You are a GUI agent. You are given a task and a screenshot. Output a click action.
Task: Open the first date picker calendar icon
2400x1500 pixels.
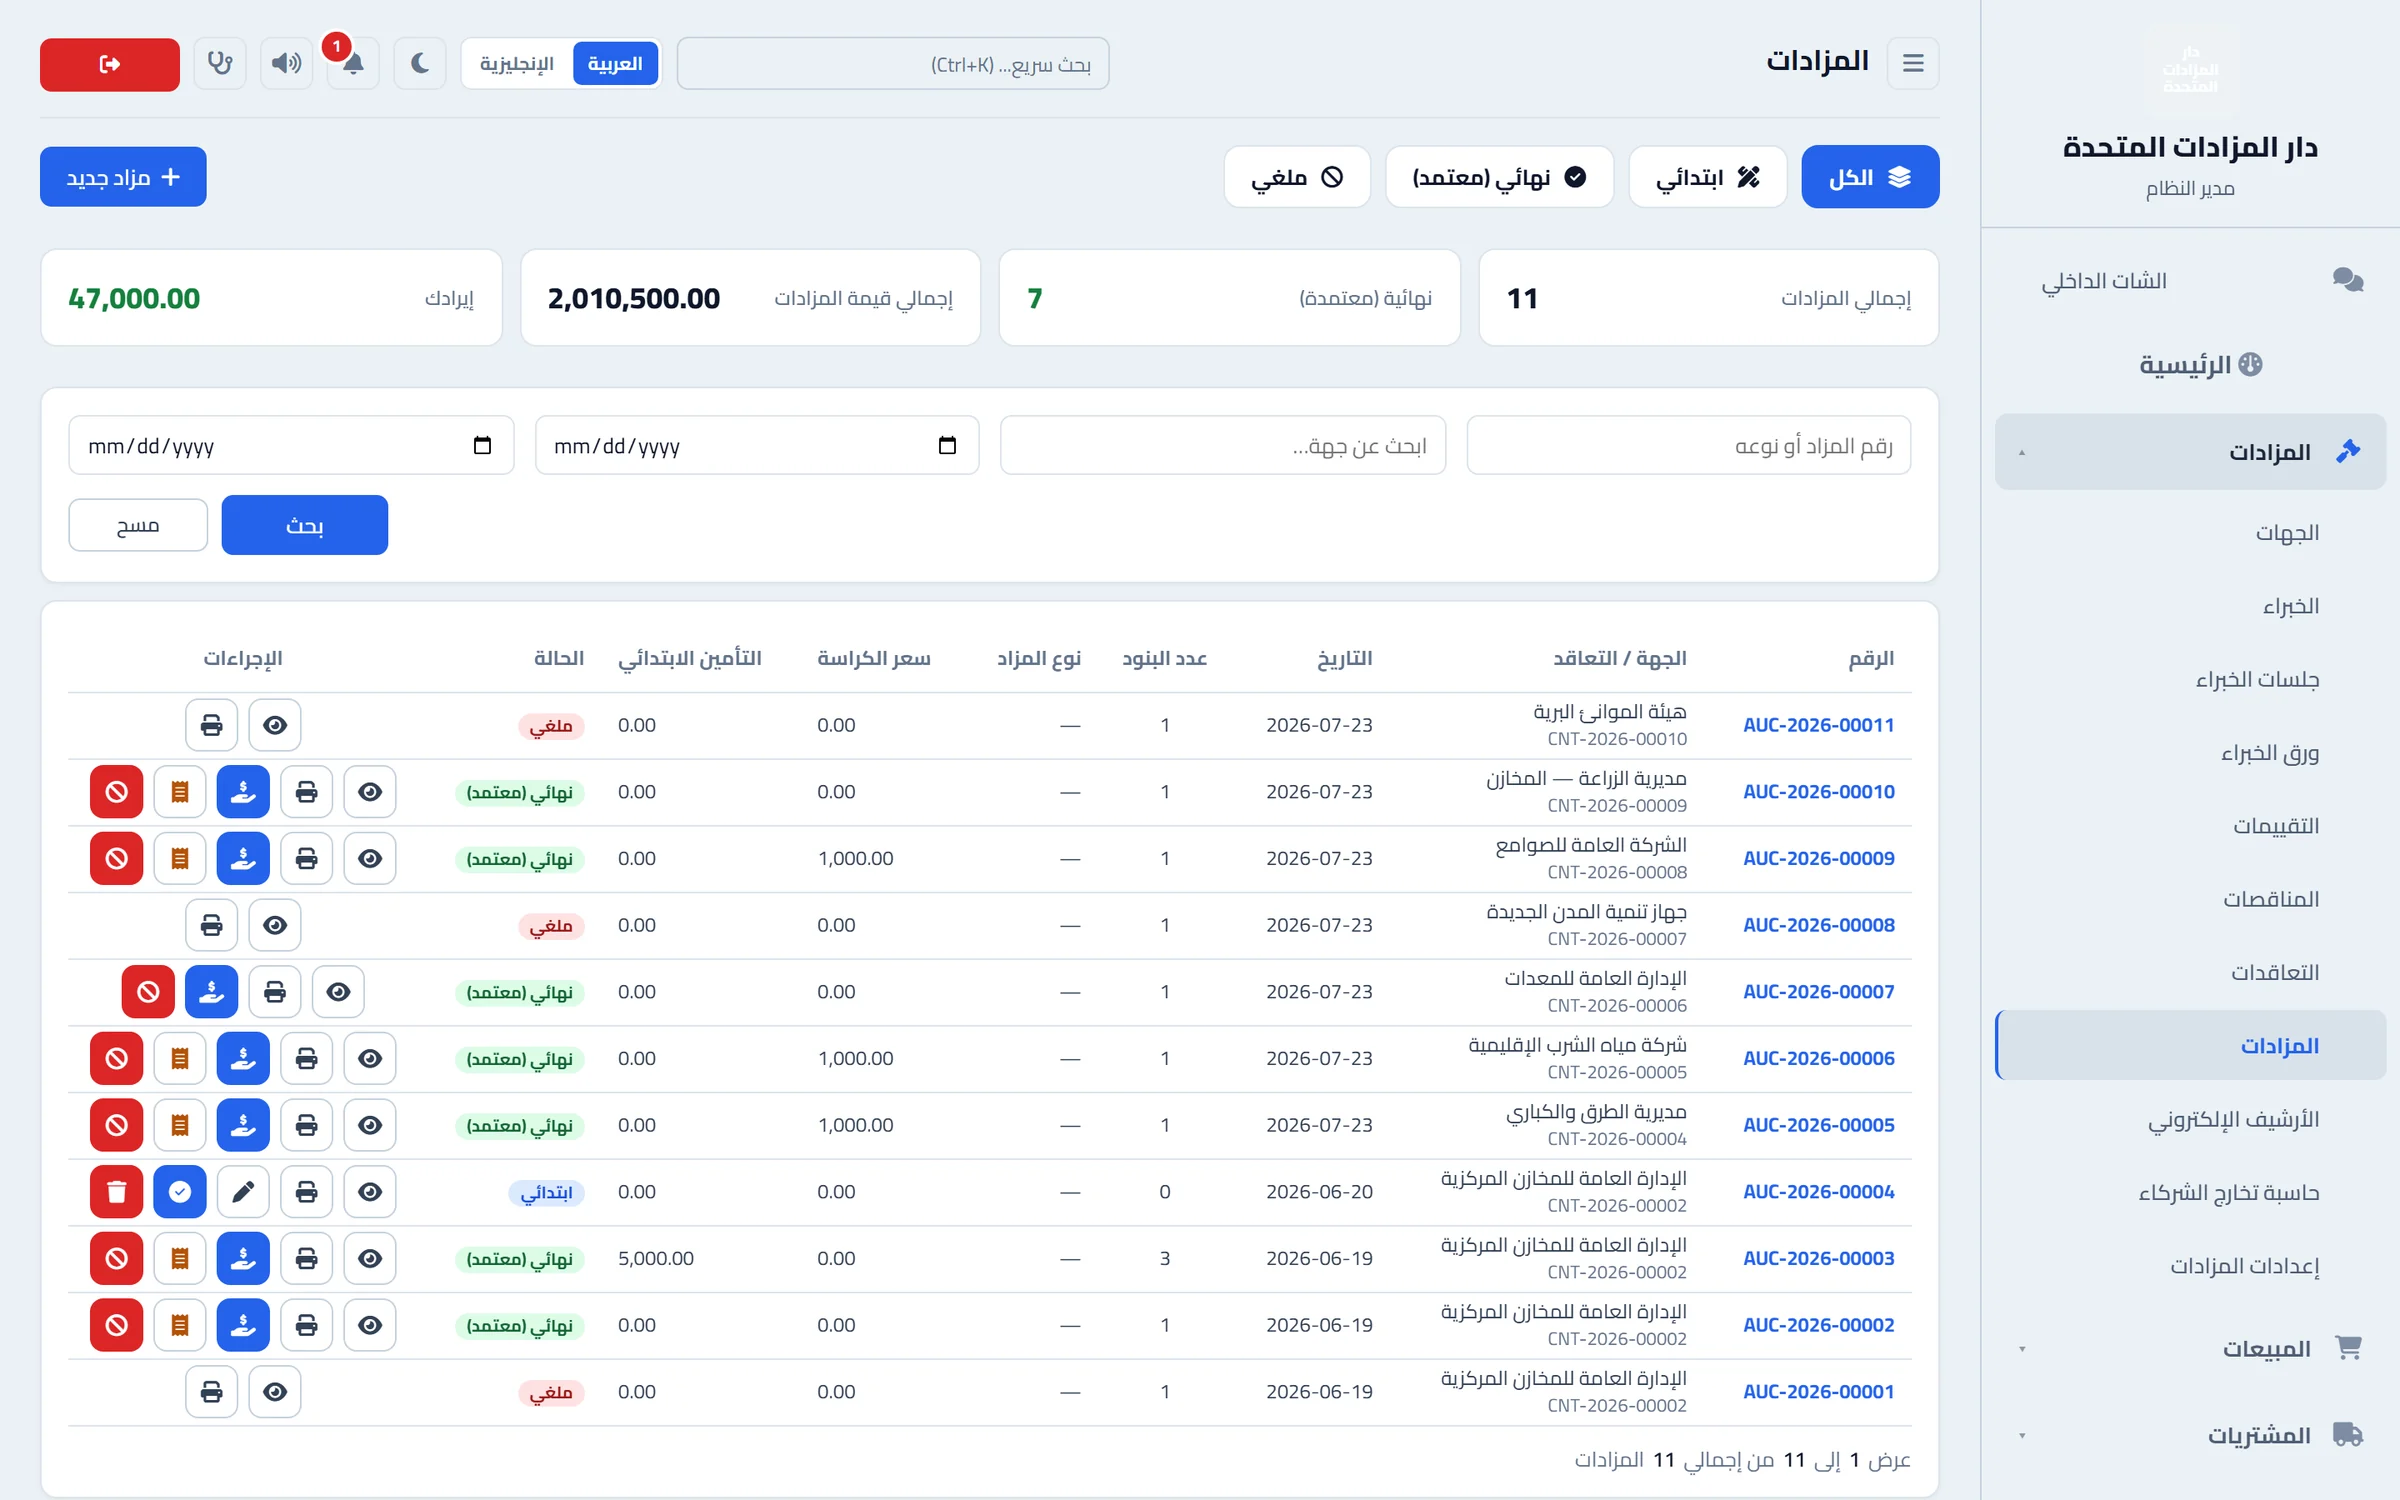click(947, 446)
